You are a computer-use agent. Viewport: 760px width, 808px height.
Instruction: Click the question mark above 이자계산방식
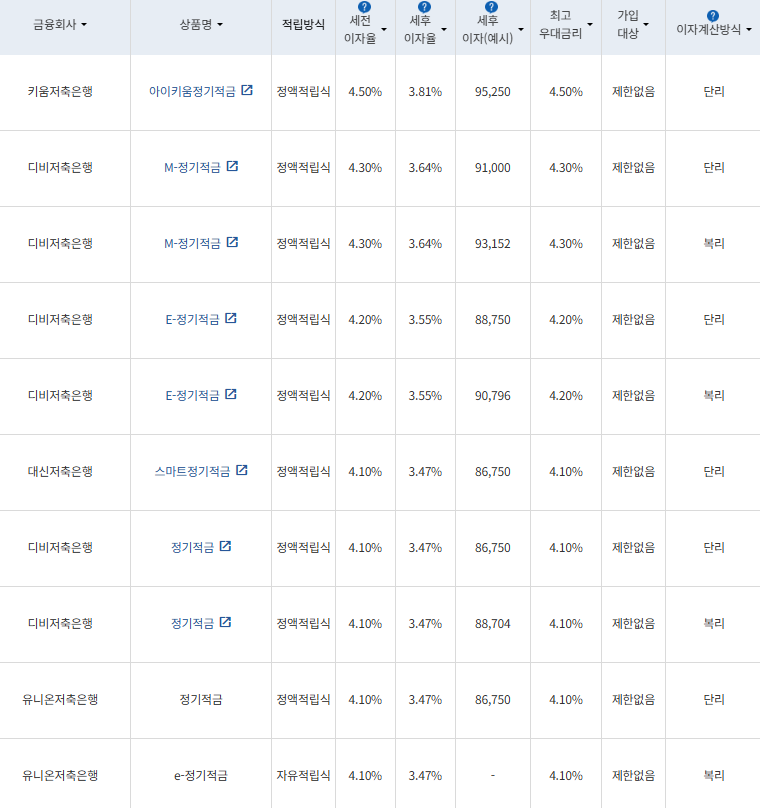click(712, 16)
